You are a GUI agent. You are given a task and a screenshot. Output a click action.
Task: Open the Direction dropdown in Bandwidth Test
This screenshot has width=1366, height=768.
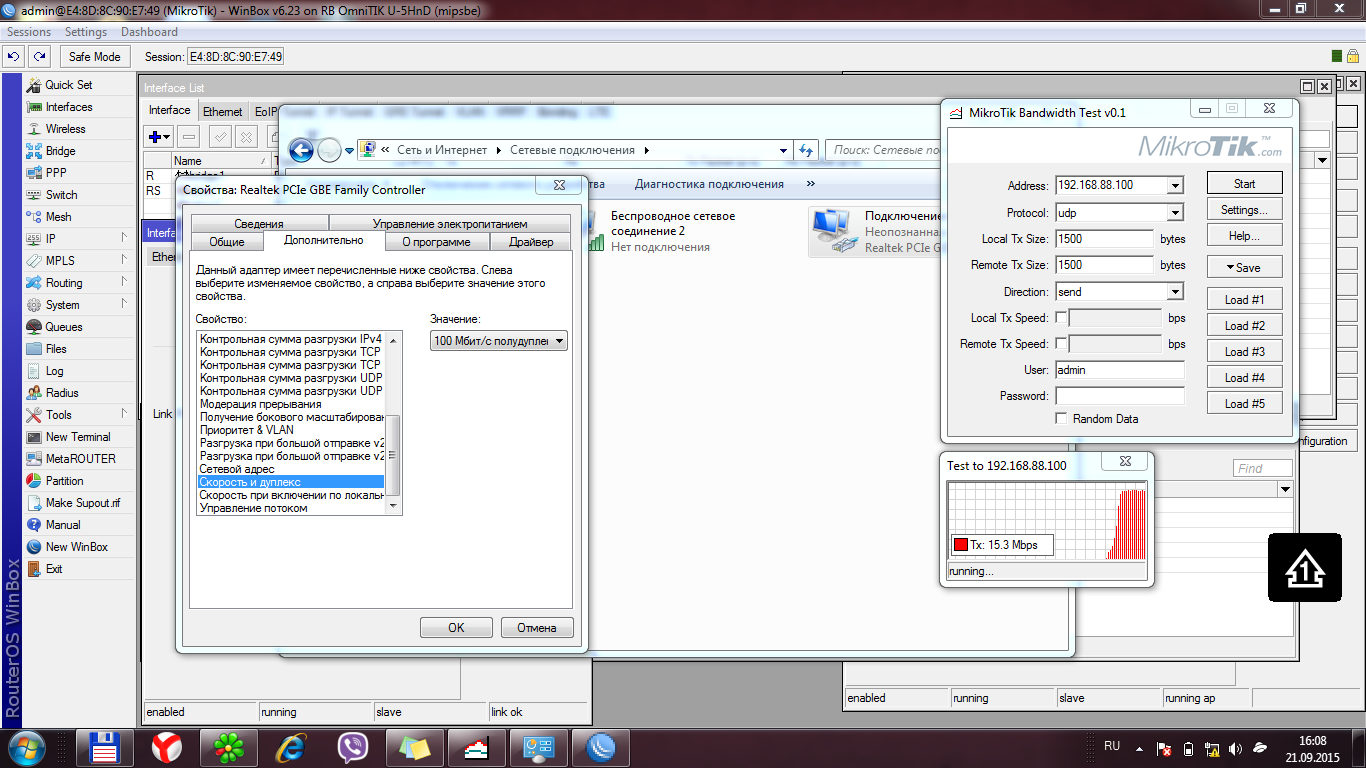(x=1175, y=292)
